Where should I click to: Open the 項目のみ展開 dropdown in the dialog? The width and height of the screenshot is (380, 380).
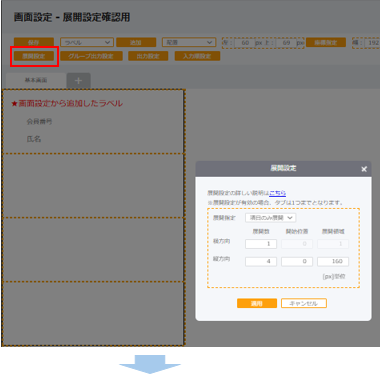pos(271,218)
